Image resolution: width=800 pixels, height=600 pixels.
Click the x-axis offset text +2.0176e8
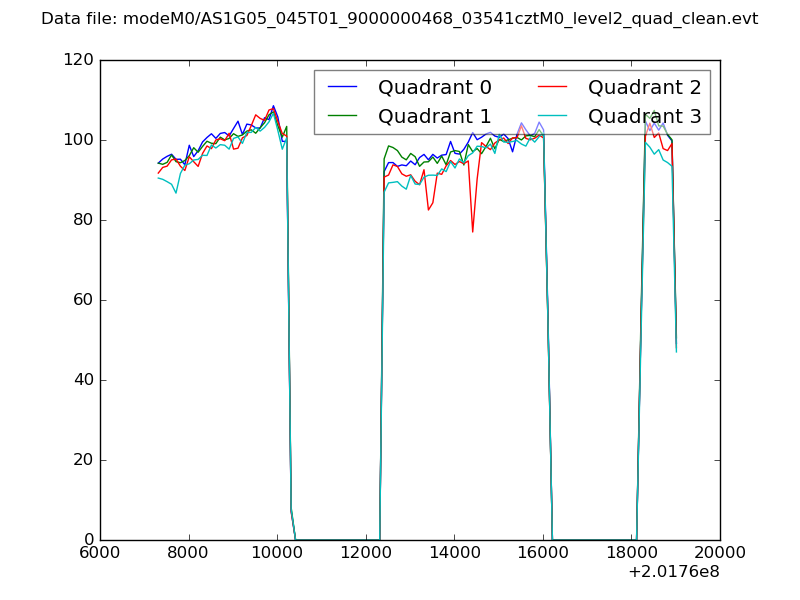pyautogui.click(x=673, y=573)
